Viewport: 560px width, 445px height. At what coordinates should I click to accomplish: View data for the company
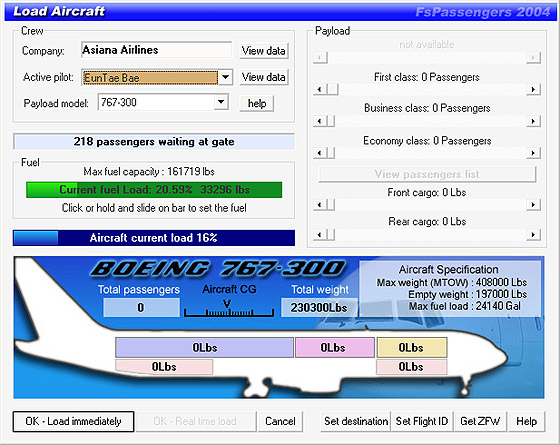coord(264,51)
